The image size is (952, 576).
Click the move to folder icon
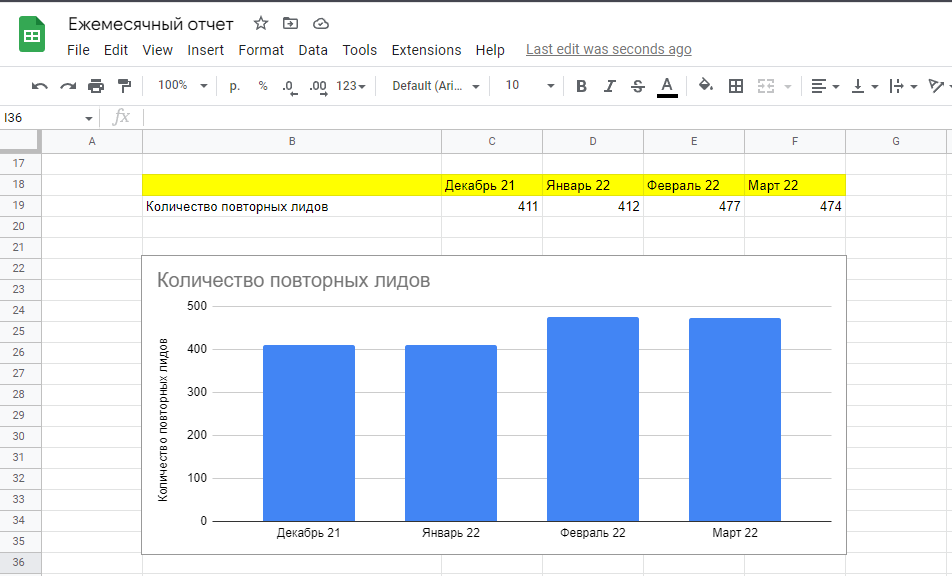pos(291,24)
